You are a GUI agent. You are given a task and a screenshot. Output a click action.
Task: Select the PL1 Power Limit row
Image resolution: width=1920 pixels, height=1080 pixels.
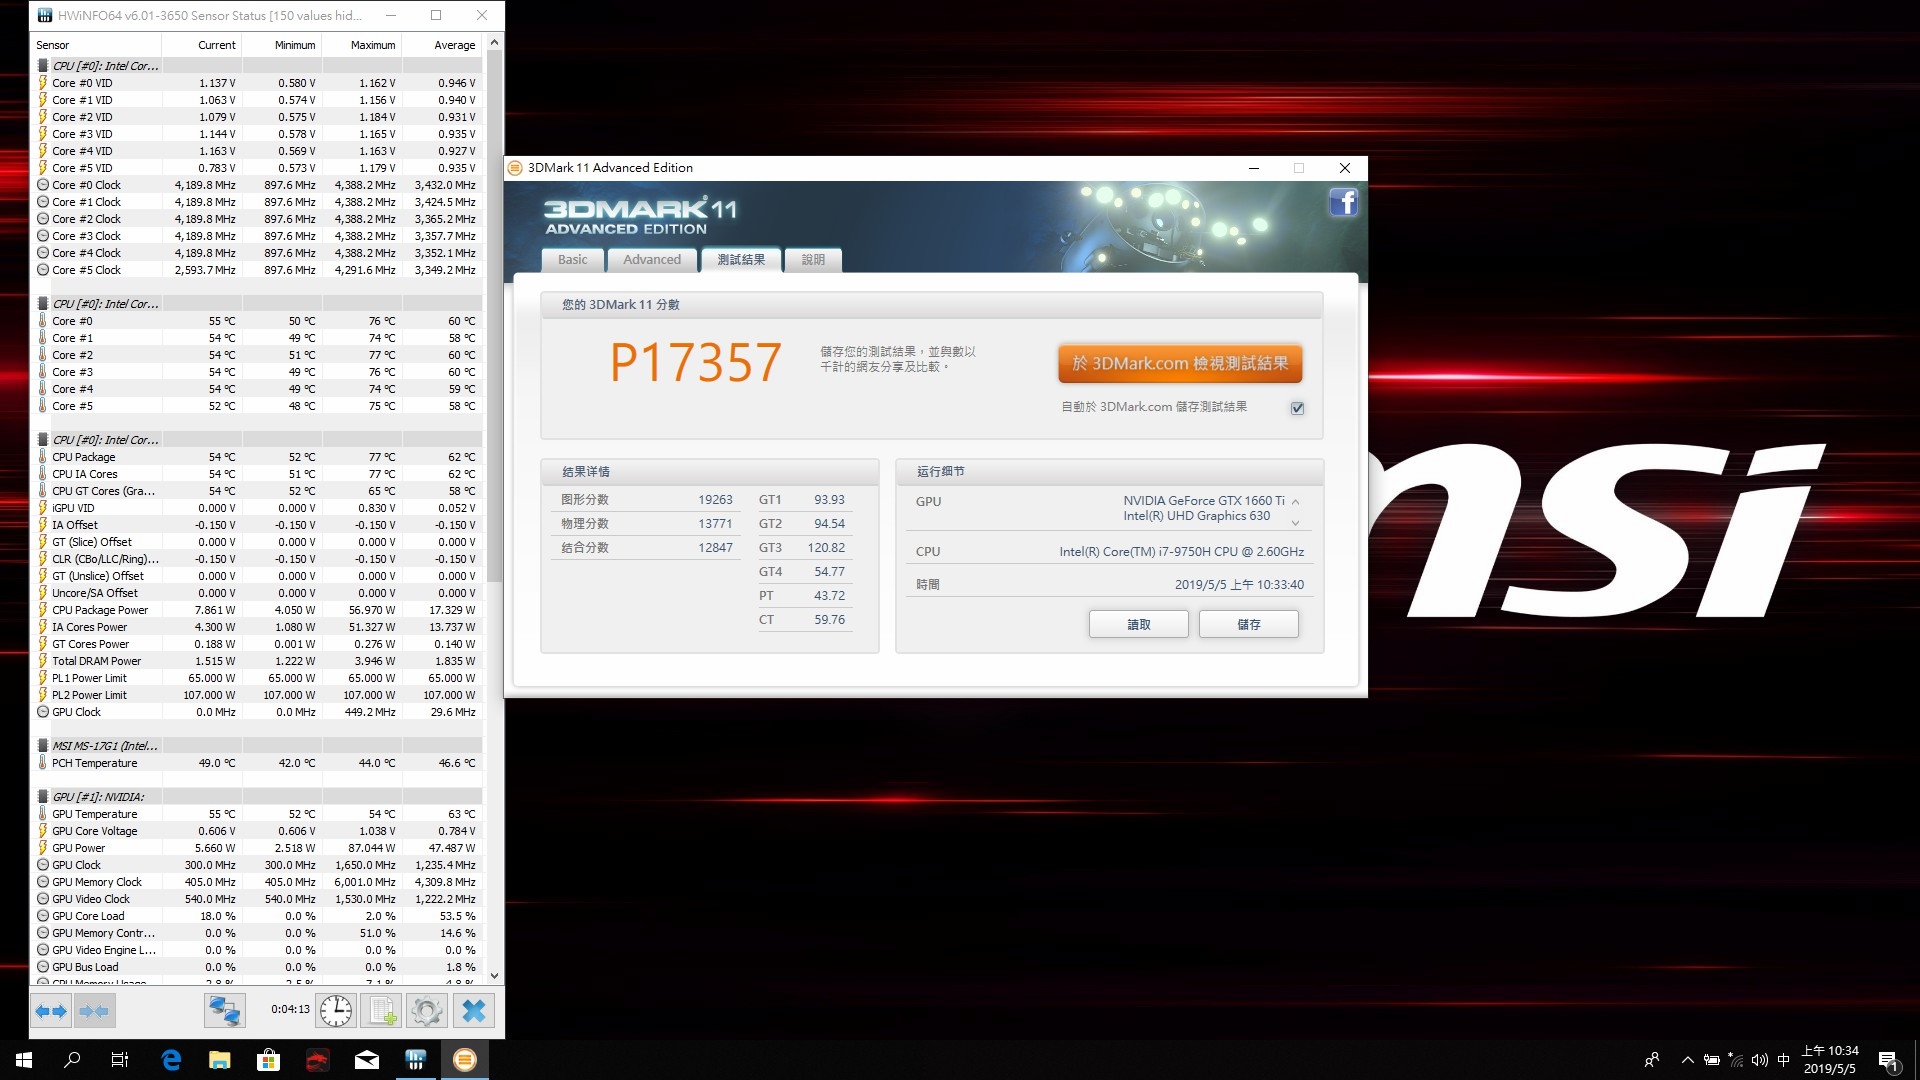[257, 678]
